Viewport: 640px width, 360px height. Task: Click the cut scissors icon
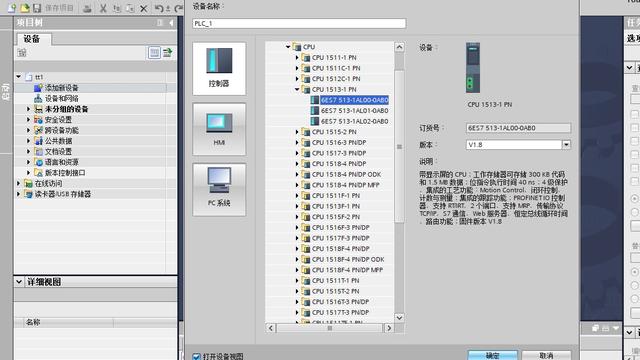(103, 8)
